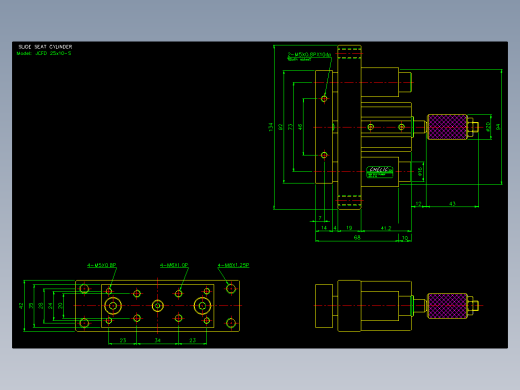Select the 4-M5x0.8P thread callout
The height and width of the screenshot is (390, 520).
(x=102, y=265)
